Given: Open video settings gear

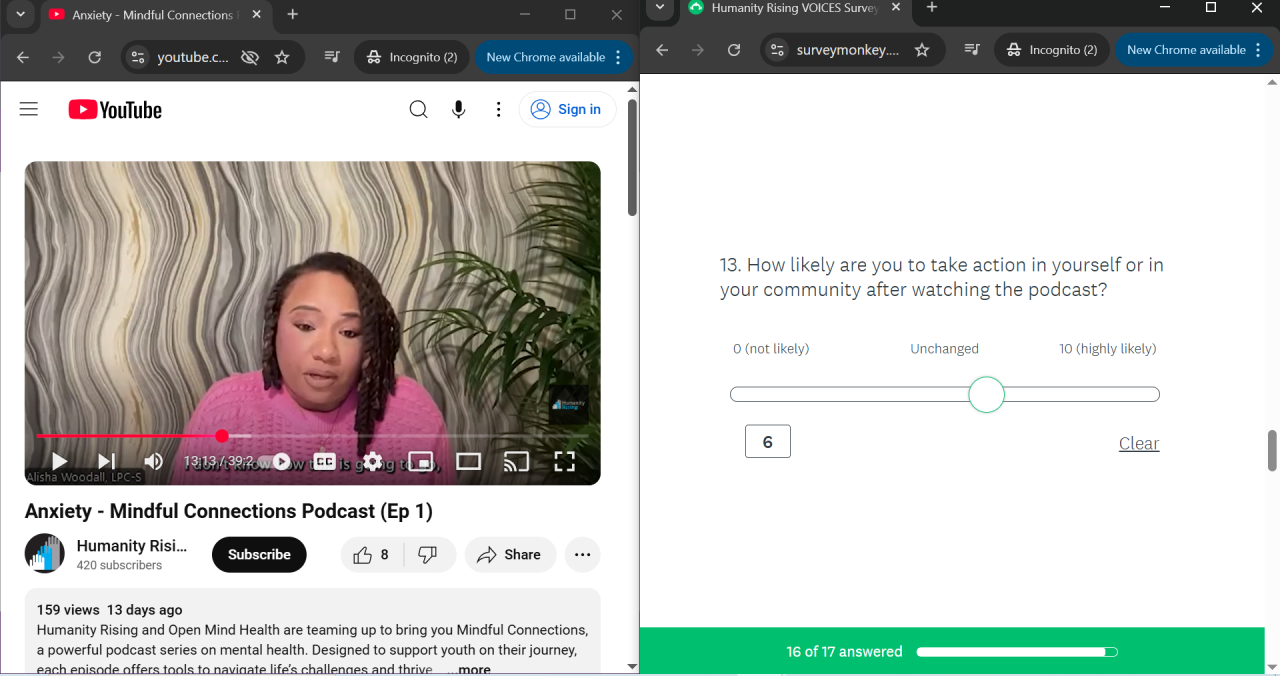Looking at the screenshot, I should pos(373,461).
